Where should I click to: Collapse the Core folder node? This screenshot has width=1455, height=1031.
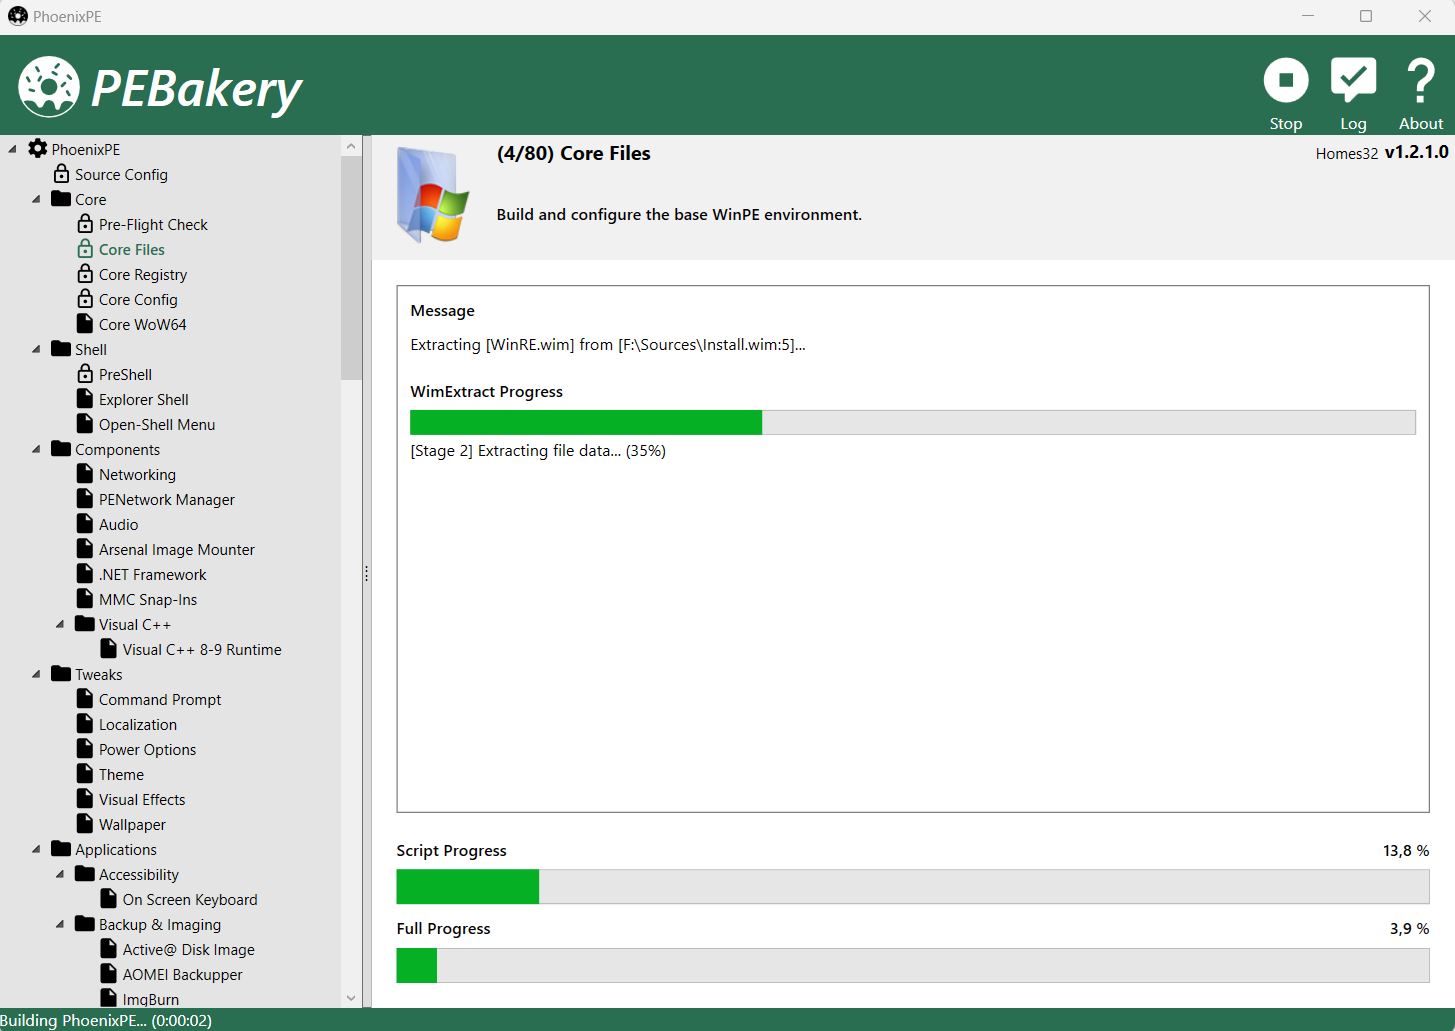[x=37, y=199]
